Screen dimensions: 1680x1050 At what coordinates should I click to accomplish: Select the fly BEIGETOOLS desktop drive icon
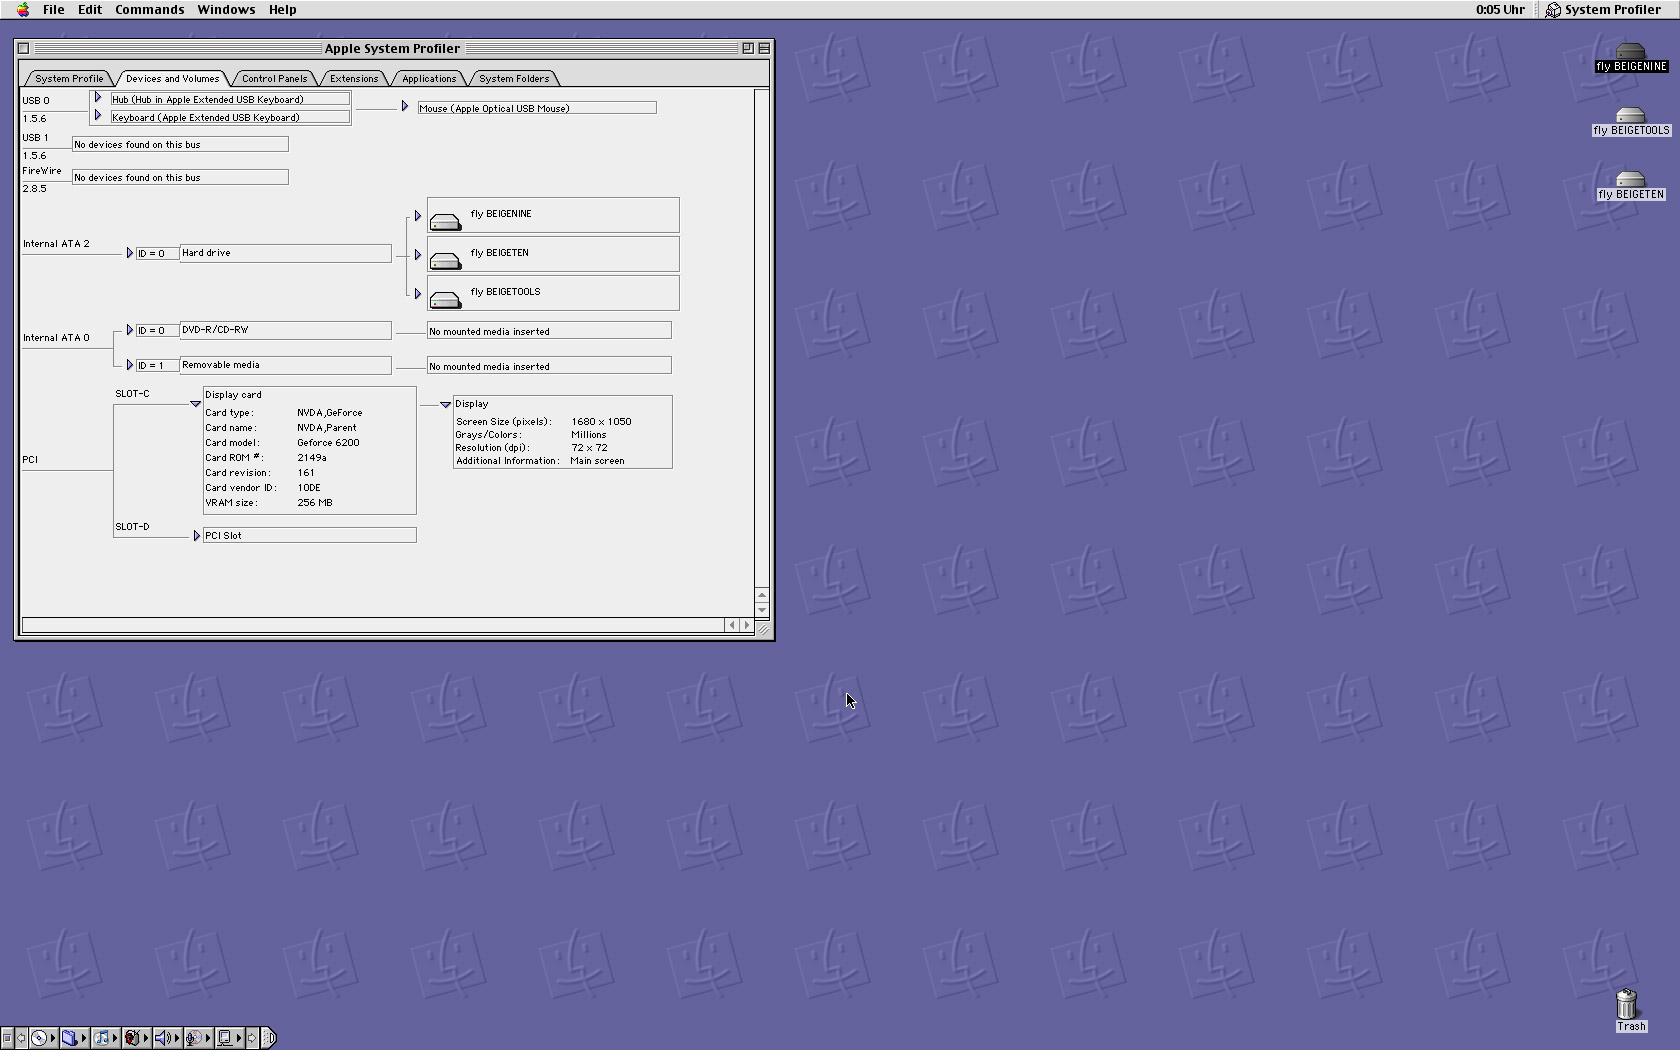point(1630,115)
